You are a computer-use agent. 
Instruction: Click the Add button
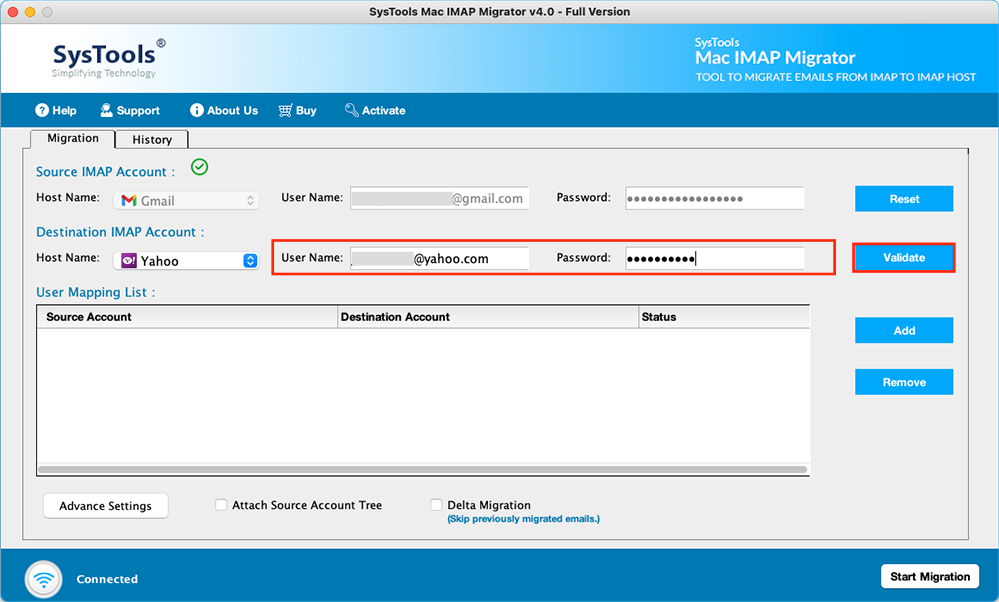pyautogui.click(x=904, y=331)
